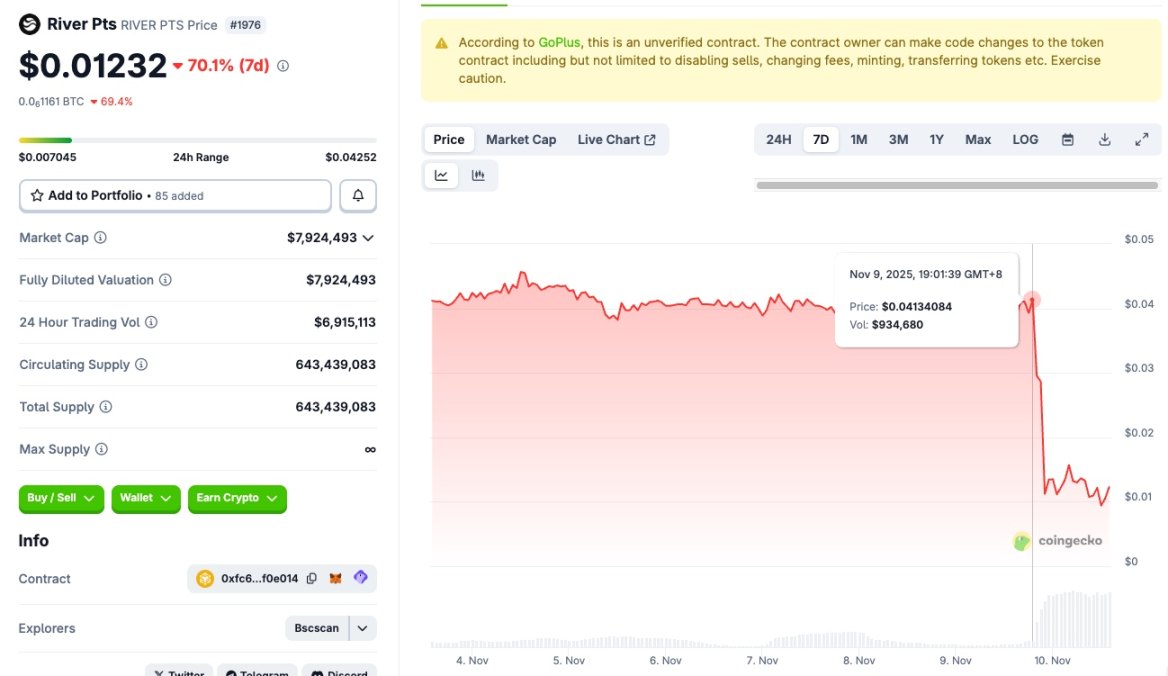The image size is (1168, 676).
Task: Copy the contract address
Action: pyautogui.click(x=310, y=578)
